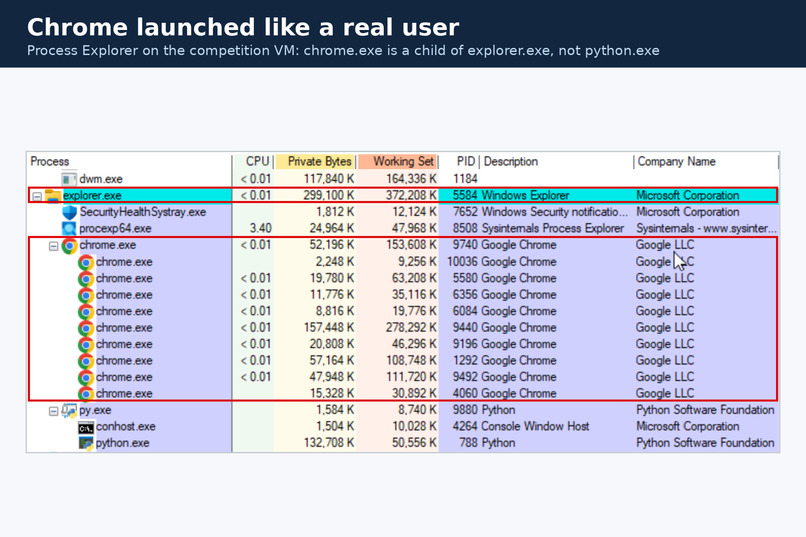
Task: Click working set value 164,336 K
Action: 411,179
